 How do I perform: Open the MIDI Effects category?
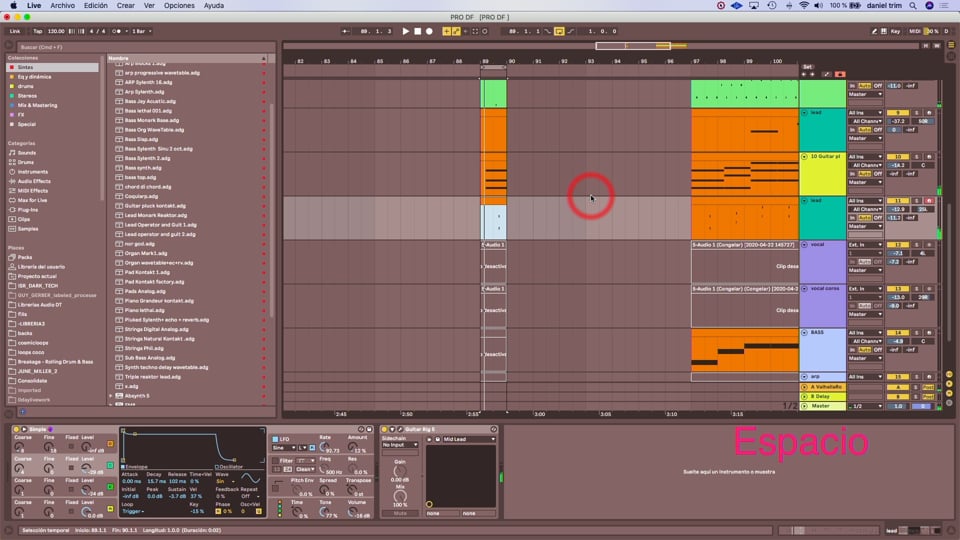pos(32,191)
